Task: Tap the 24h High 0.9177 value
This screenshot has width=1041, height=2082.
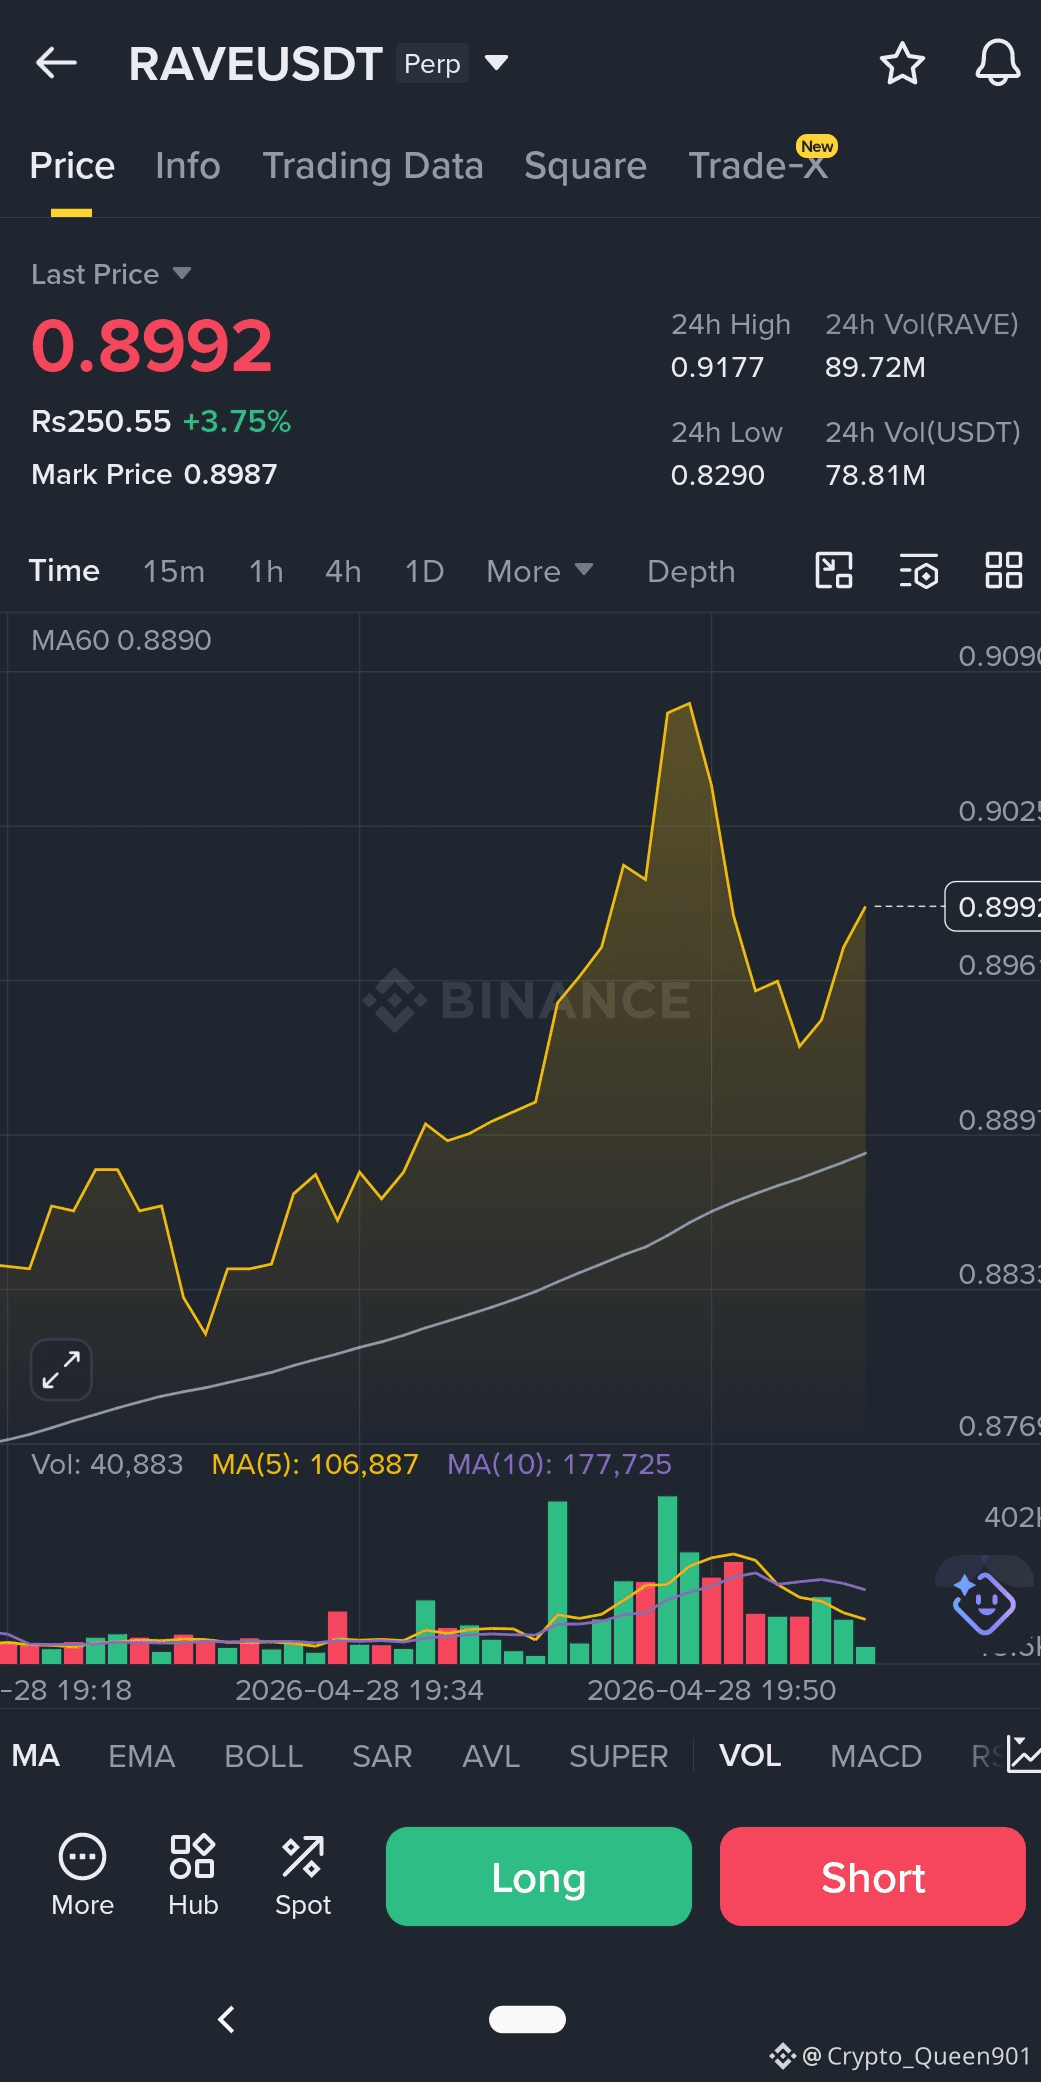Action: pos(717,367)
